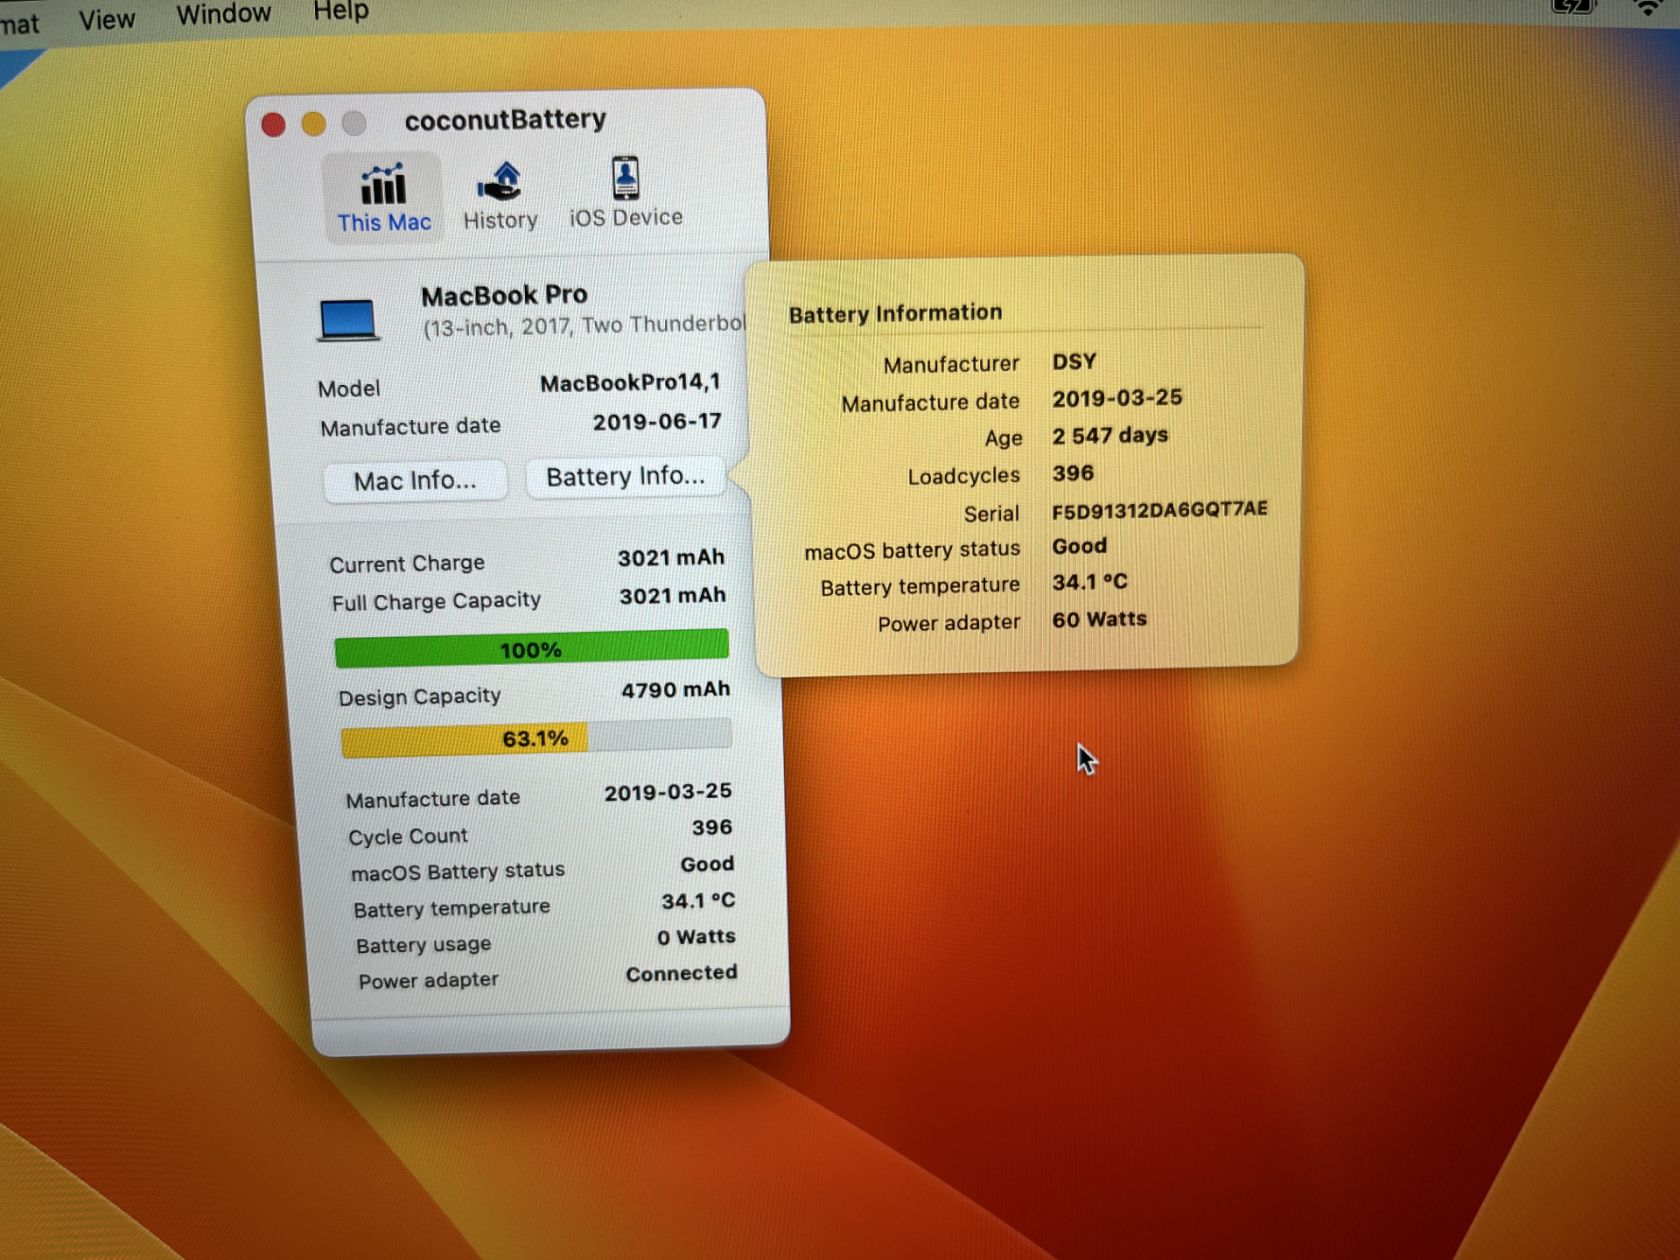Click the Battery Info button

[626, 477]
